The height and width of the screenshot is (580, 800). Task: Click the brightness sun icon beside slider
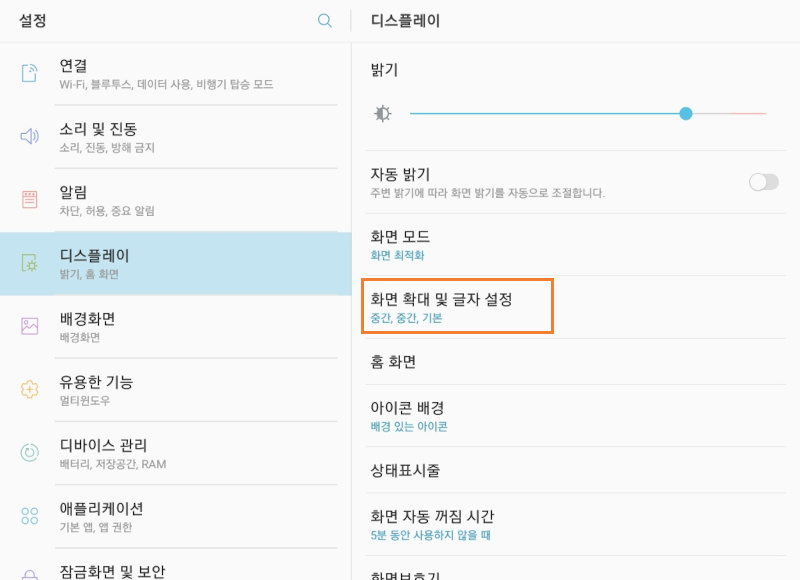[384, 113]
